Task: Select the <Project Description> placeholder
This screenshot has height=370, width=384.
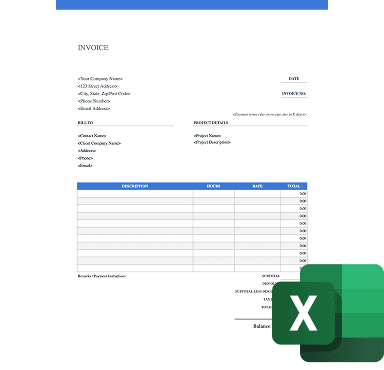Action: coord(212,142)
